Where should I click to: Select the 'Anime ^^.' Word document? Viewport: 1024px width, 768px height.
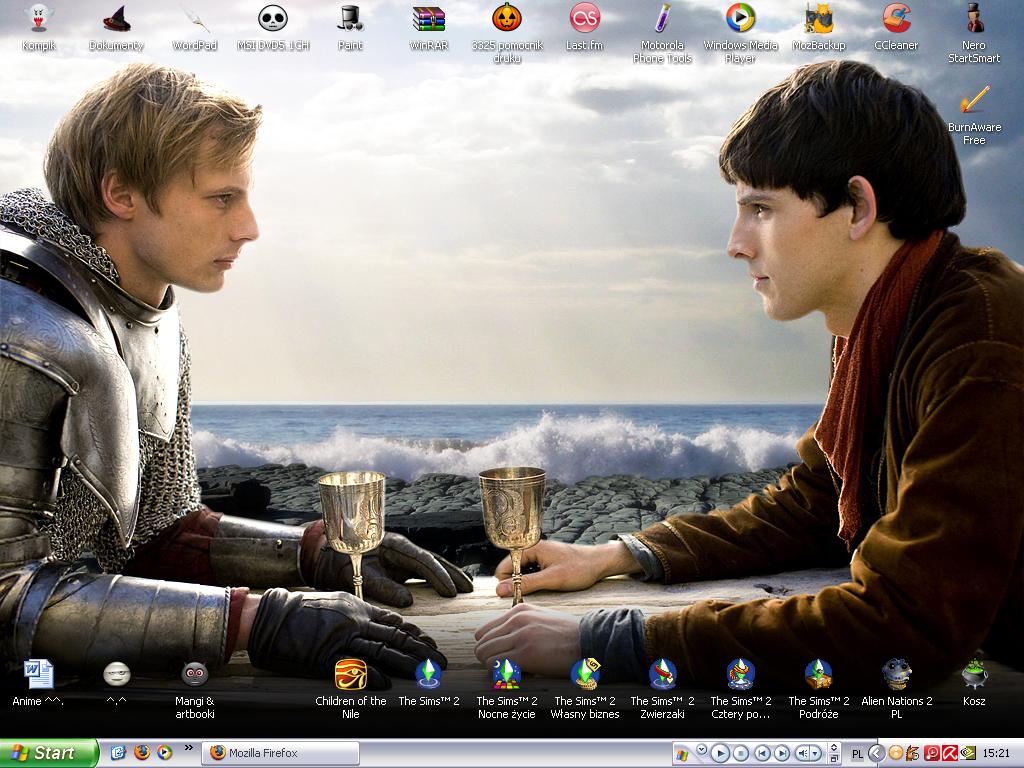click(x=39, y=683)
